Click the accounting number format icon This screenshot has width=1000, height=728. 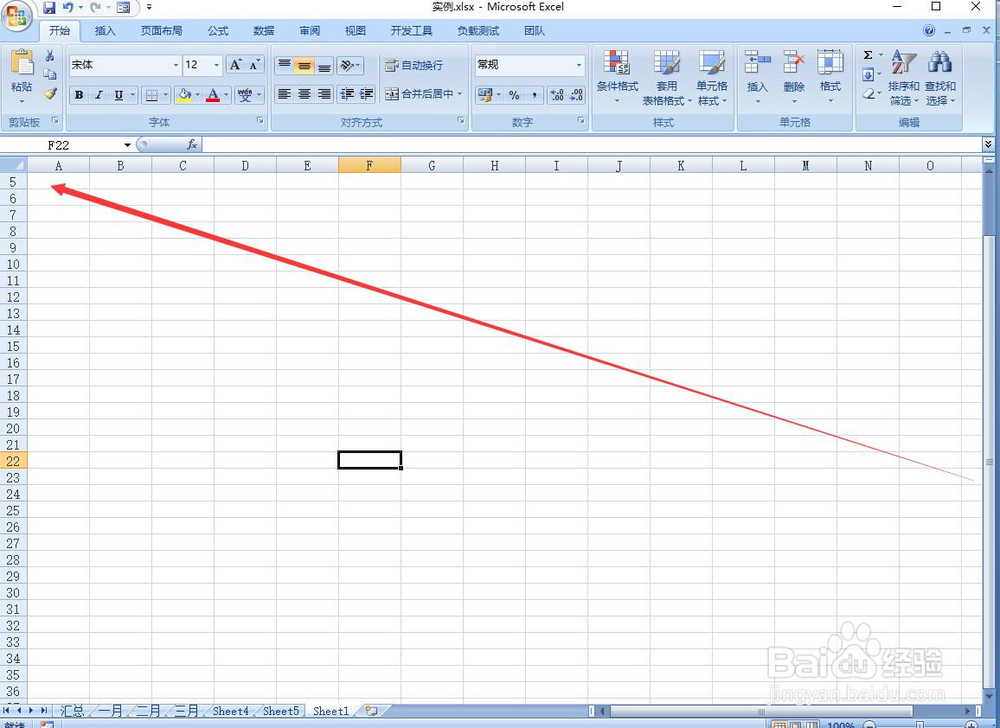click(x=485, y=95)
